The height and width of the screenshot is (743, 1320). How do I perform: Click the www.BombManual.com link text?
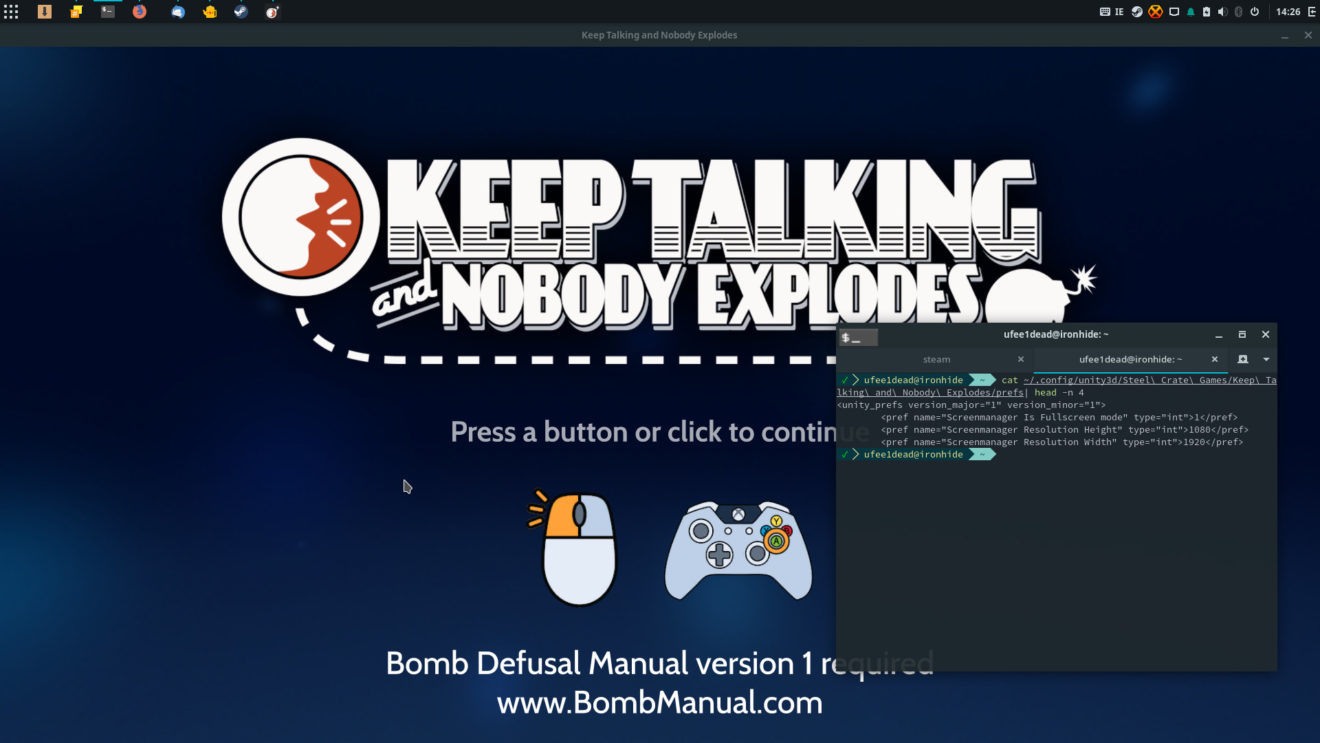point(659,703)
